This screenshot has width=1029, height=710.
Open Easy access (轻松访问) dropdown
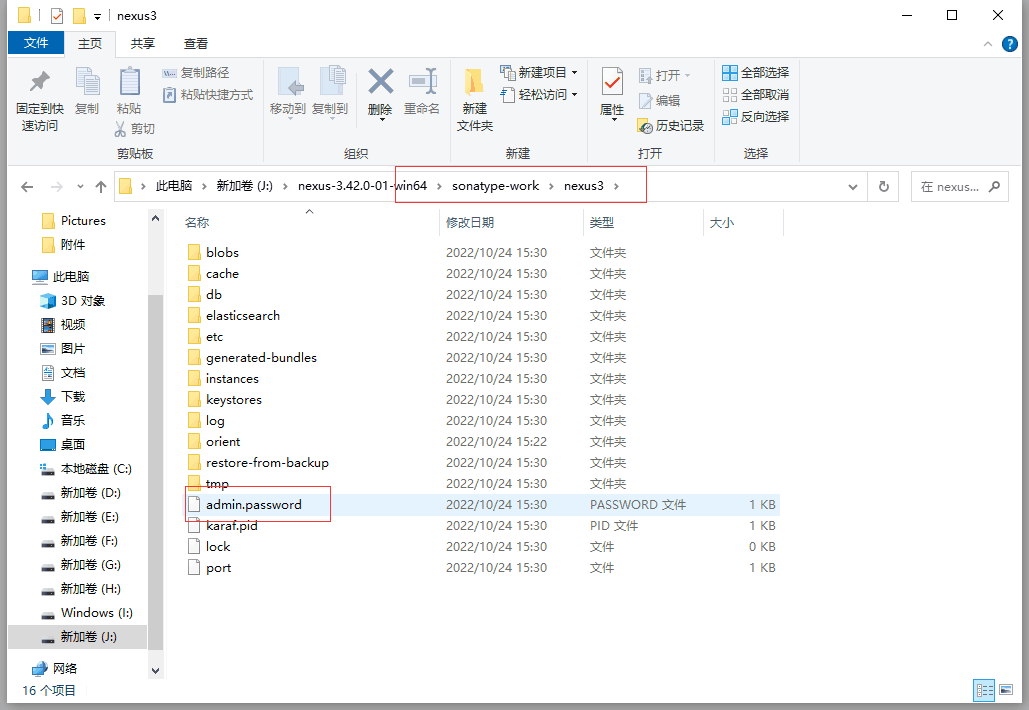pos(539,94)
